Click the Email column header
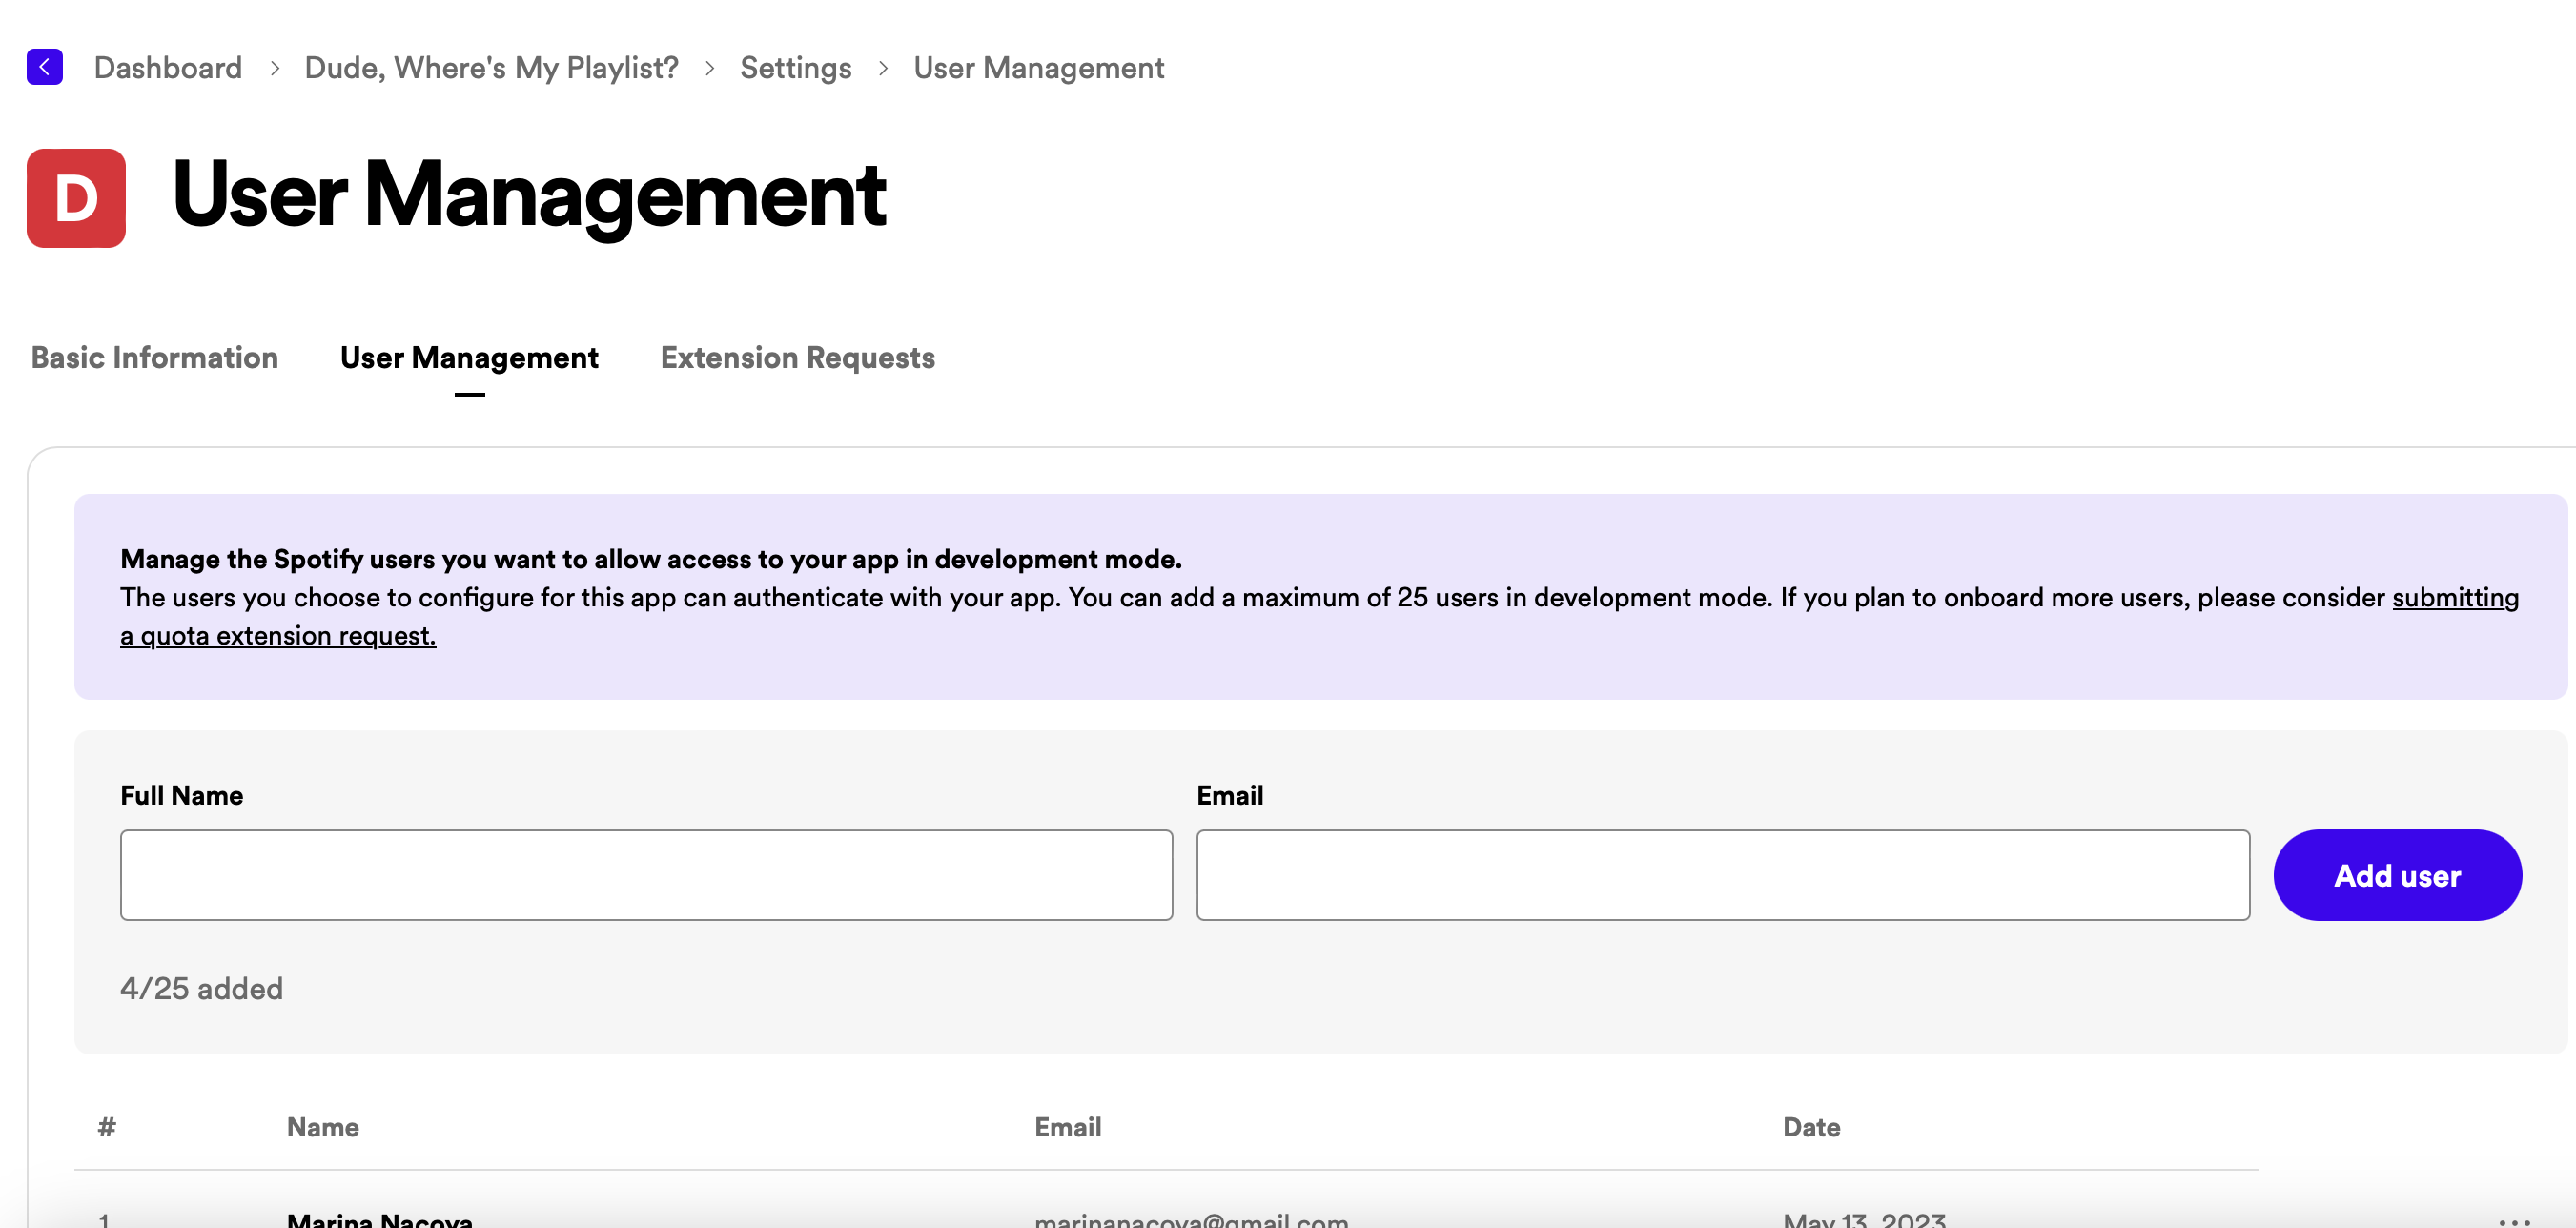Image resolution: width=2576 pixels, height=1228 pixels. coord(1067,1127)
